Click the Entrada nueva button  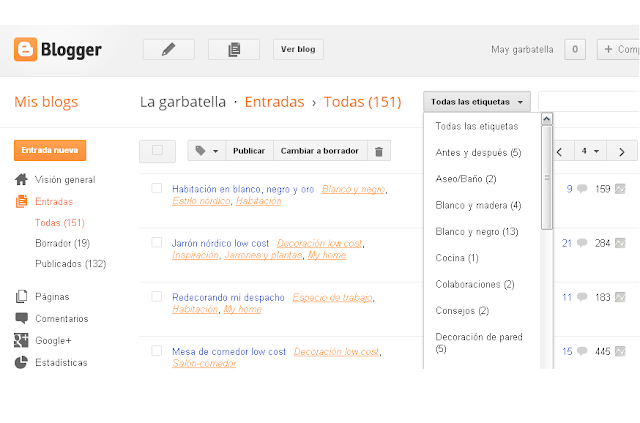50,150
